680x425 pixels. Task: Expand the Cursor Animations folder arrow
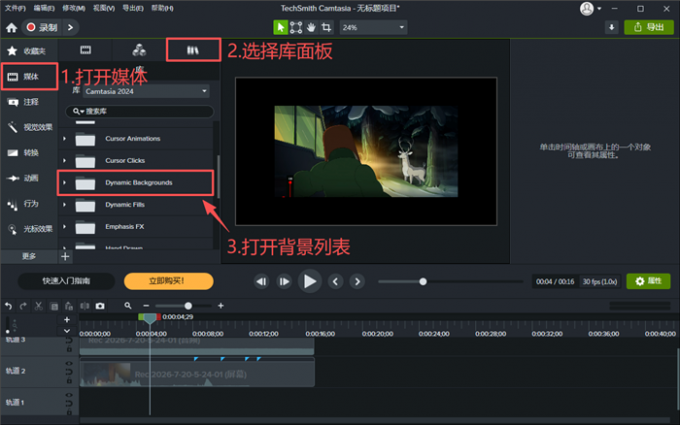point(64,139)
